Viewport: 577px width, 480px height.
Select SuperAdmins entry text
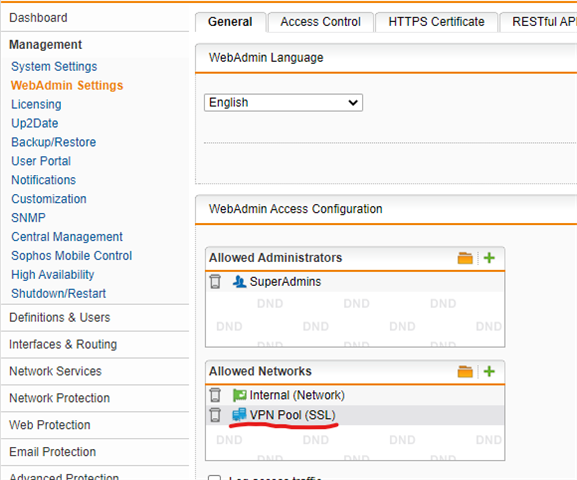[x=286, y=282]
